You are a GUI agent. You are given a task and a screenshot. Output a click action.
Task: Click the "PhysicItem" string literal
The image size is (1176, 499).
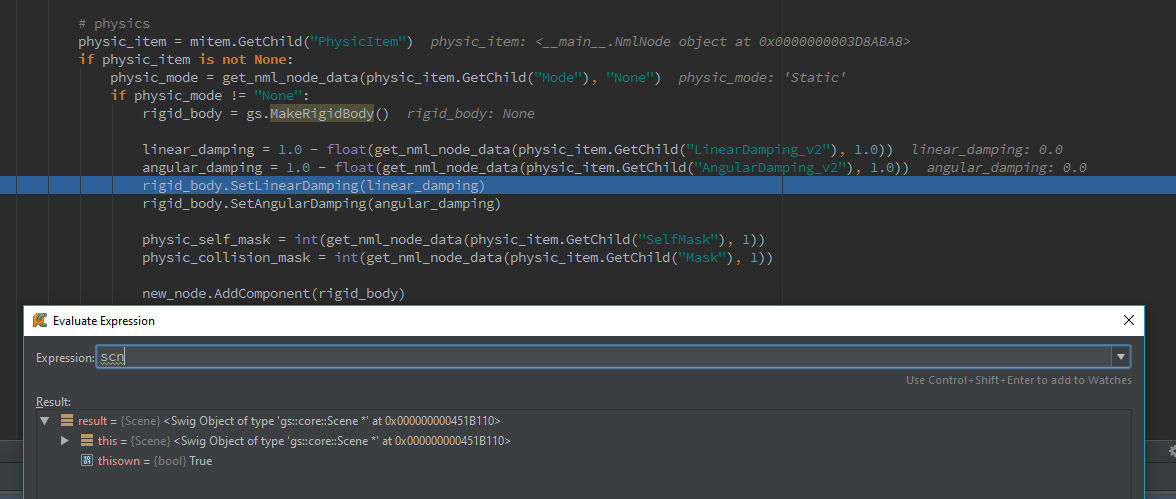(361, 41)
